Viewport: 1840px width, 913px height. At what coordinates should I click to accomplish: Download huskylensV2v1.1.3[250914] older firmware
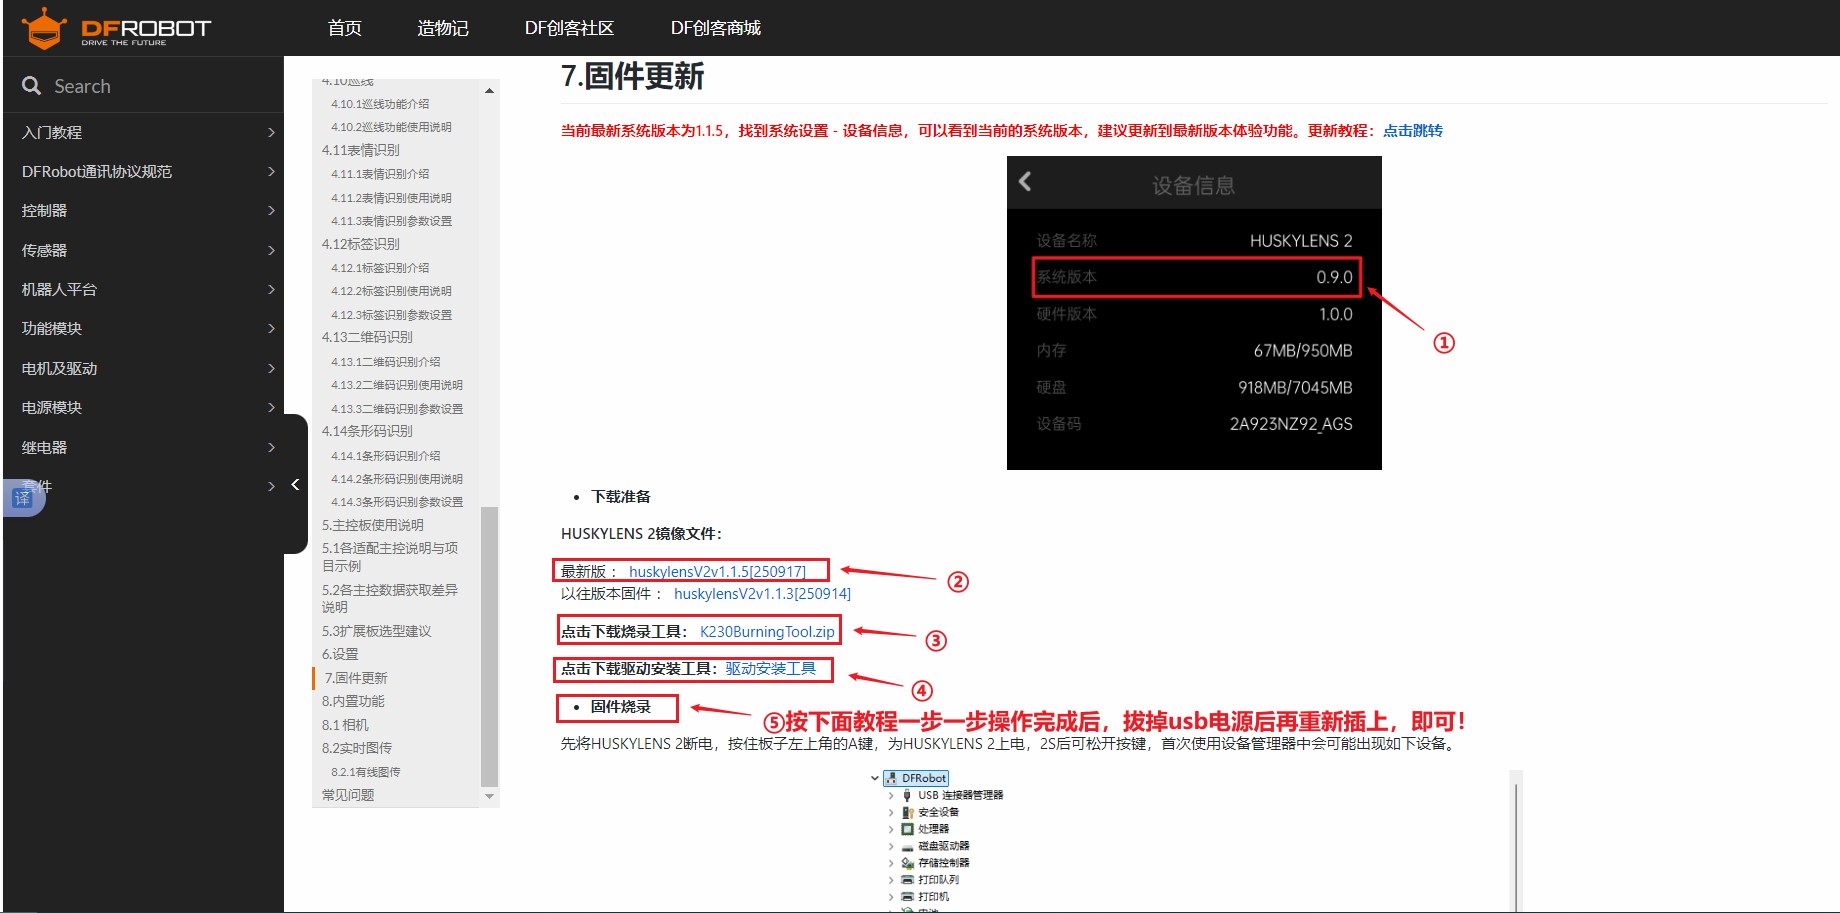pos(762,594)
